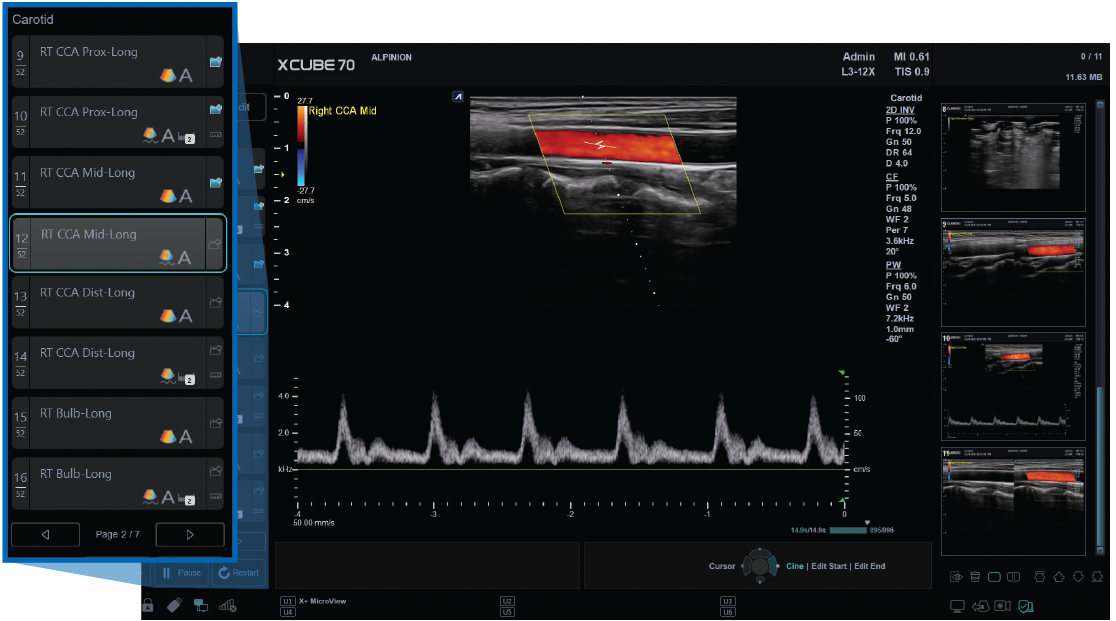1116x621 pixels.
Task: Open clipboard thumbnail 10 with Doppler trace
Action: pyautogui.click(x=1013, y=387)
